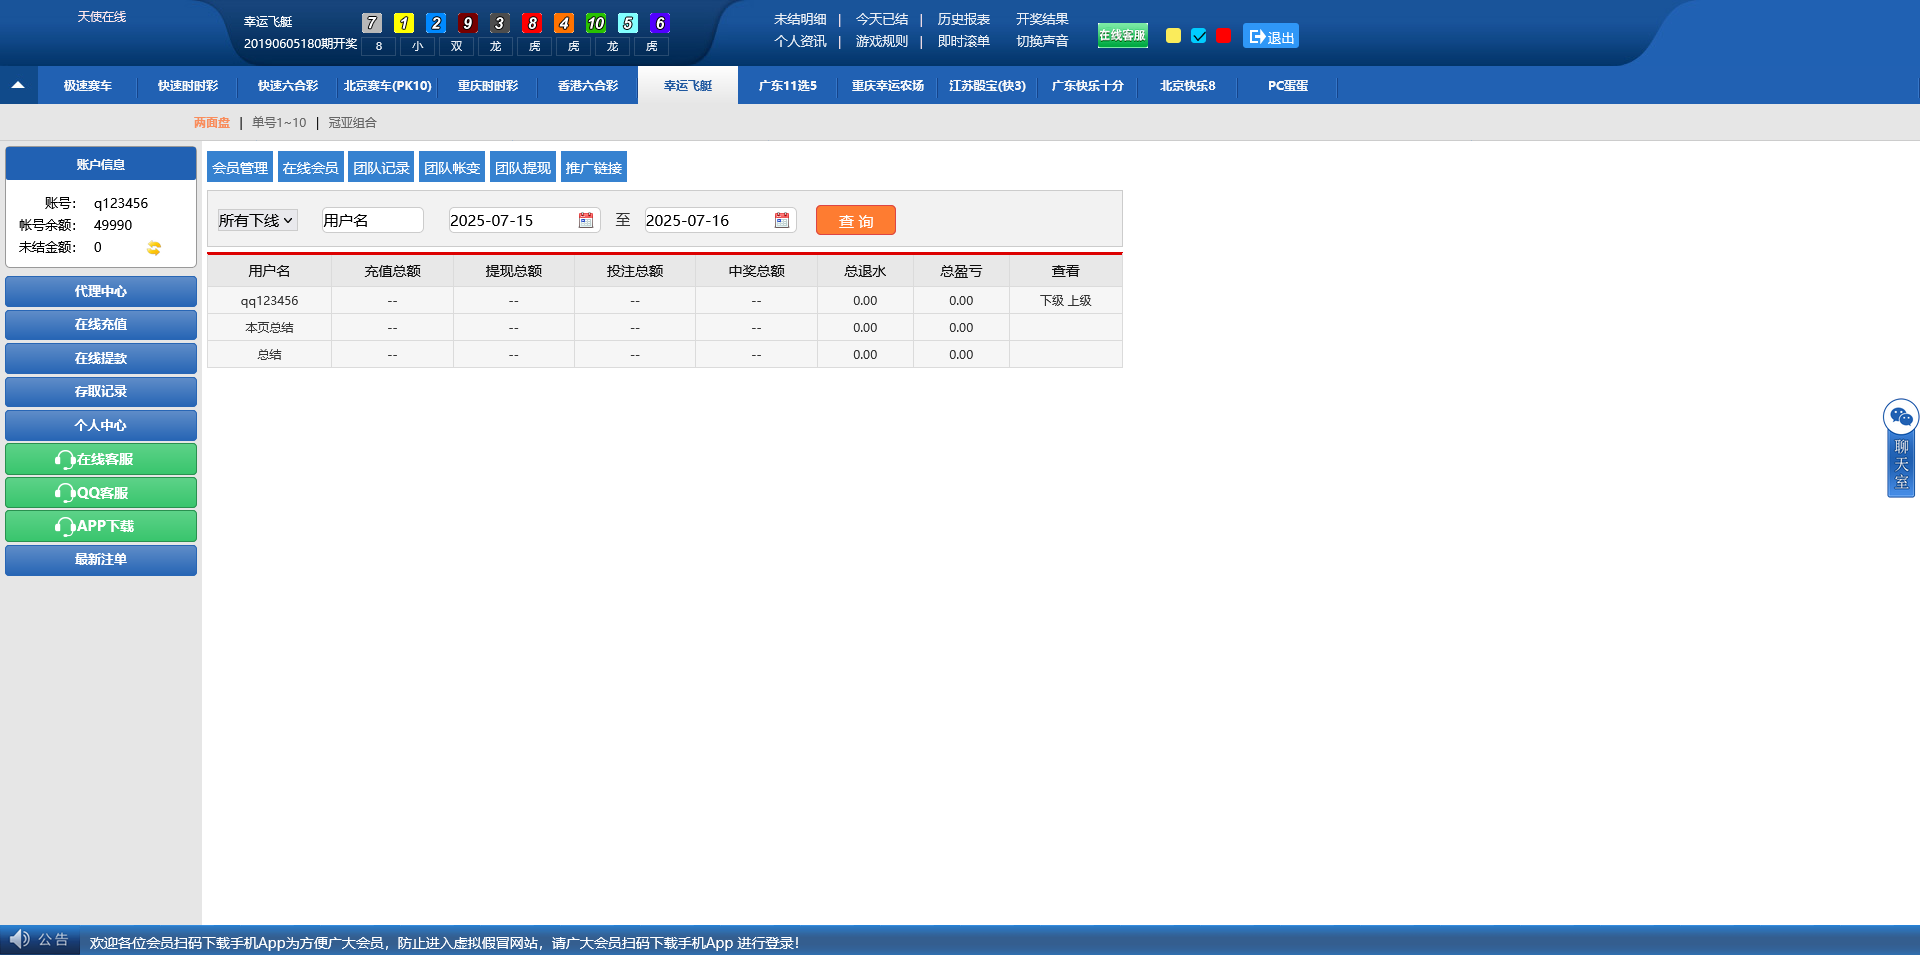Switch to 团队帐变 tab
Viewport: 1920px width, 955px height.
coord(452,167)
